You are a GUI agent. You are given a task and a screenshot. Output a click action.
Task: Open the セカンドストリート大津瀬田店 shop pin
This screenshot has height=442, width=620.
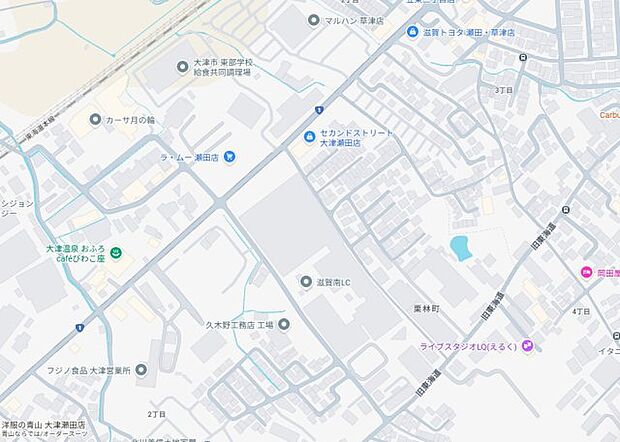tap(309, 137)
